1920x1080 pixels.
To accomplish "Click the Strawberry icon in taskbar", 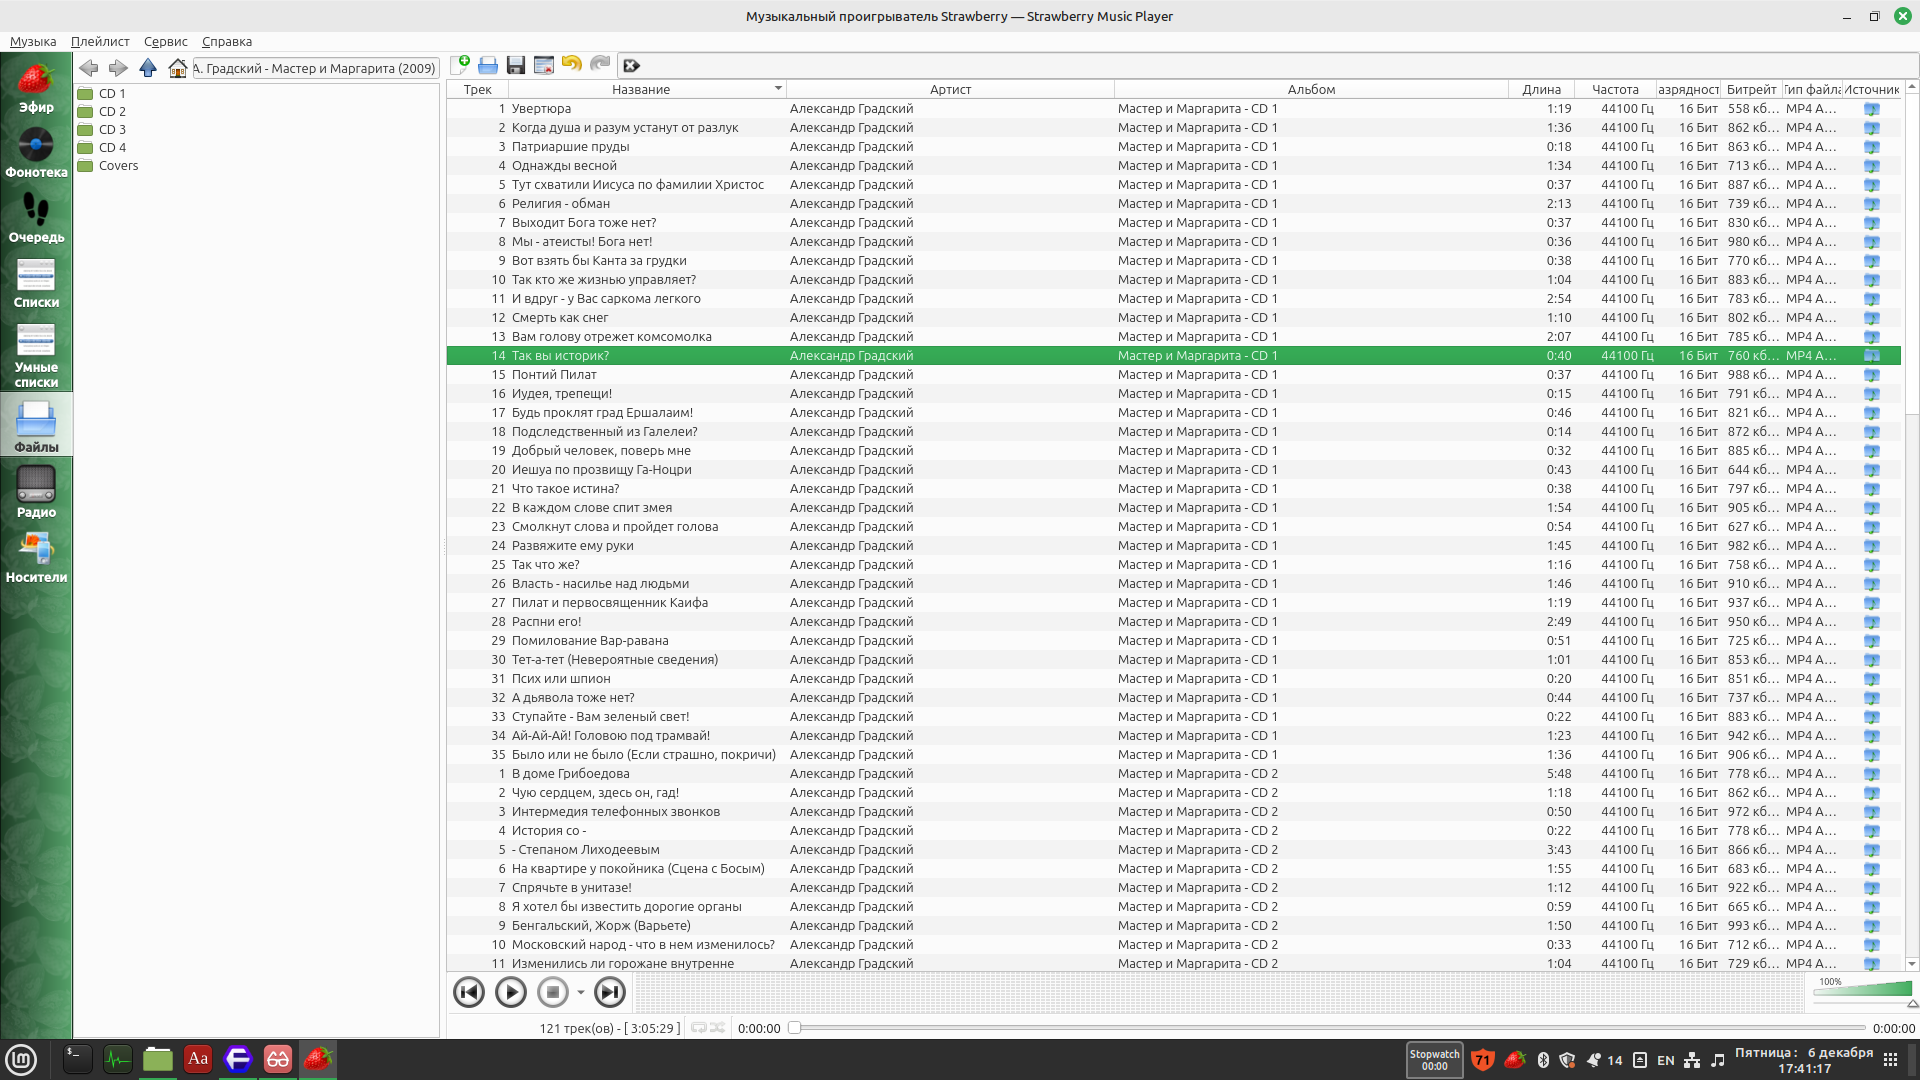I will [318, 1059].
